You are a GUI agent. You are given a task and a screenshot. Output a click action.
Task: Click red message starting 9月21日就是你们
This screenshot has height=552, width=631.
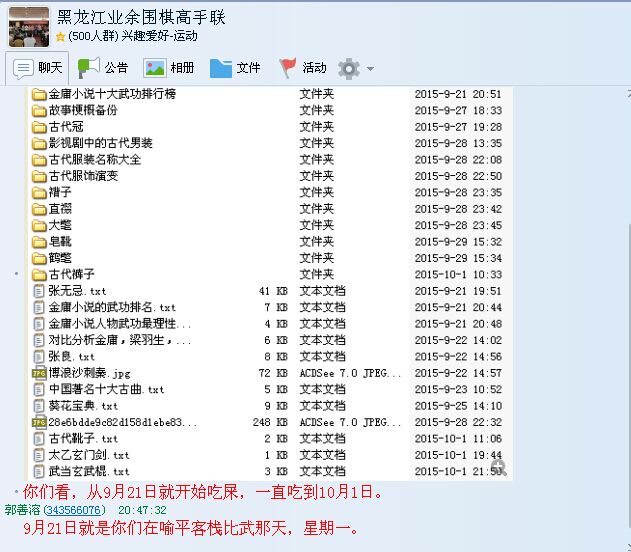(x=191, y=528)
